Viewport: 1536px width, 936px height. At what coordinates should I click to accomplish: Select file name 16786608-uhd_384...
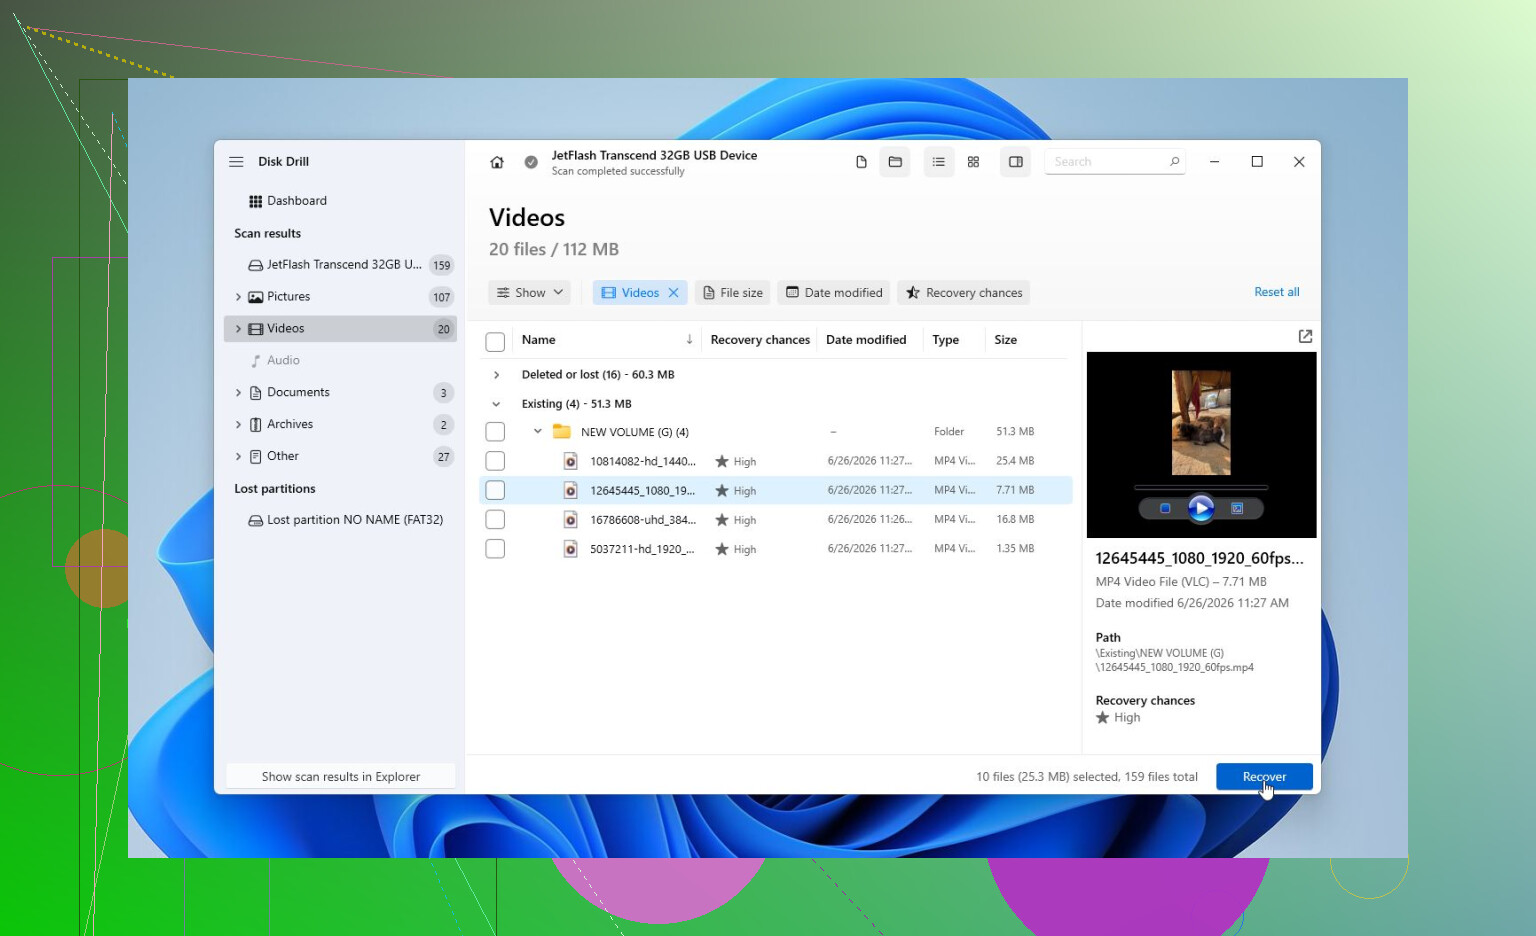[x=643, y=520]
